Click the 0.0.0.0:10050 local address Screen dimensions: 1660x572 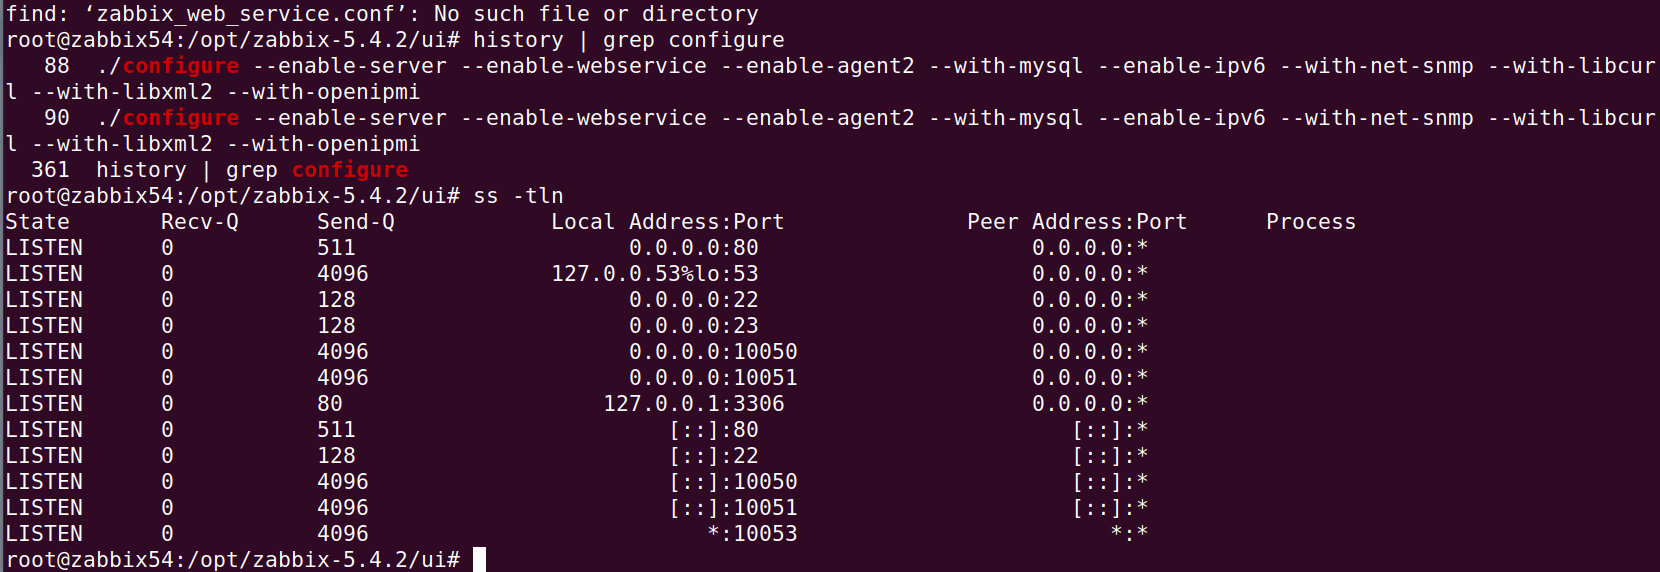(713, 352)
